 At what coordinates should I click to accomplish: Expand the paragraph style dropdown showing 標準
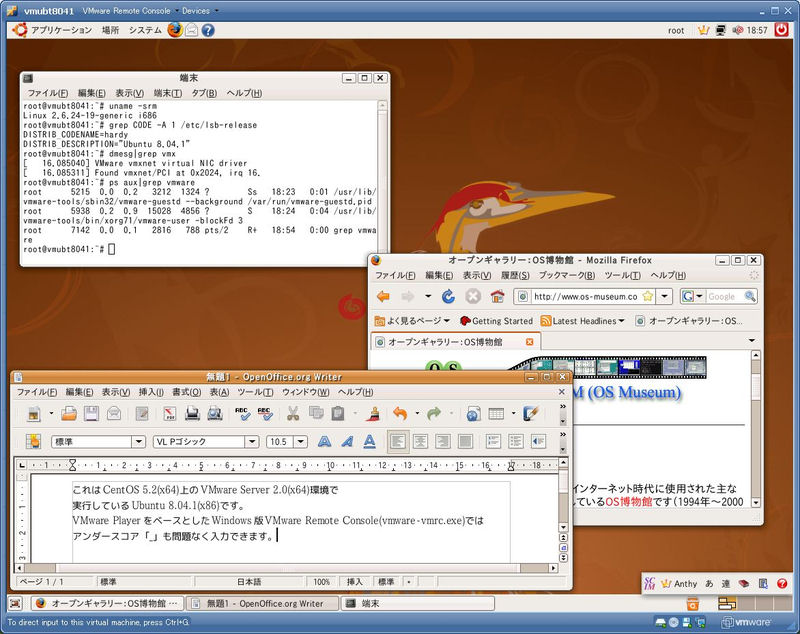[x=138, y=442]
